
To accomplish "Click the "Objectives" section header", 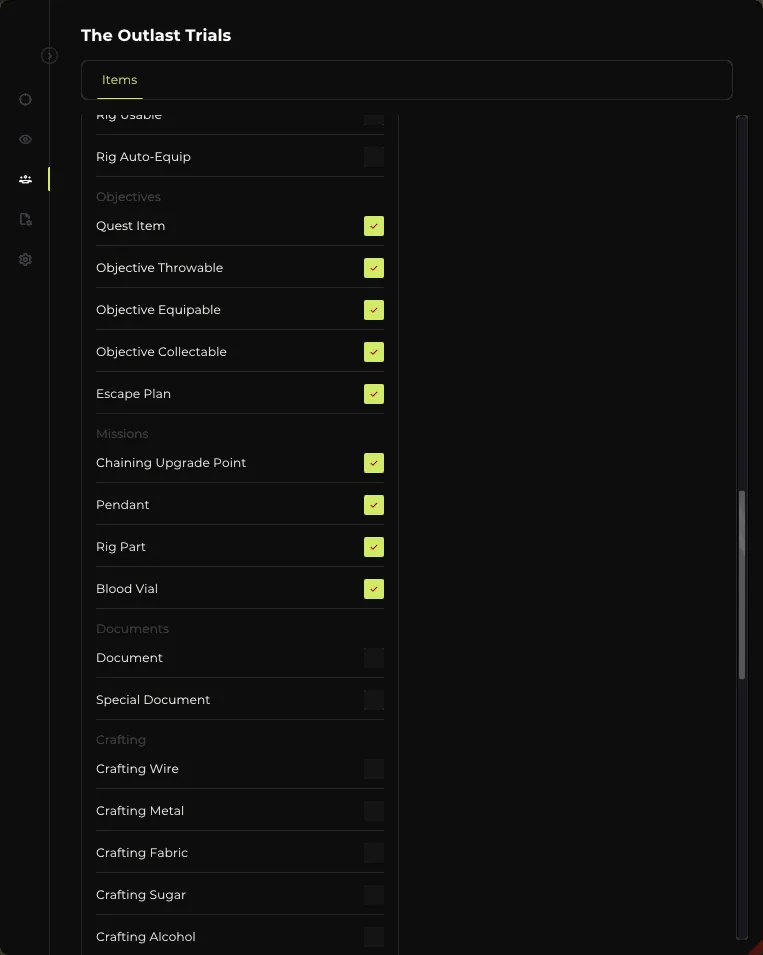I will (128, 197).
